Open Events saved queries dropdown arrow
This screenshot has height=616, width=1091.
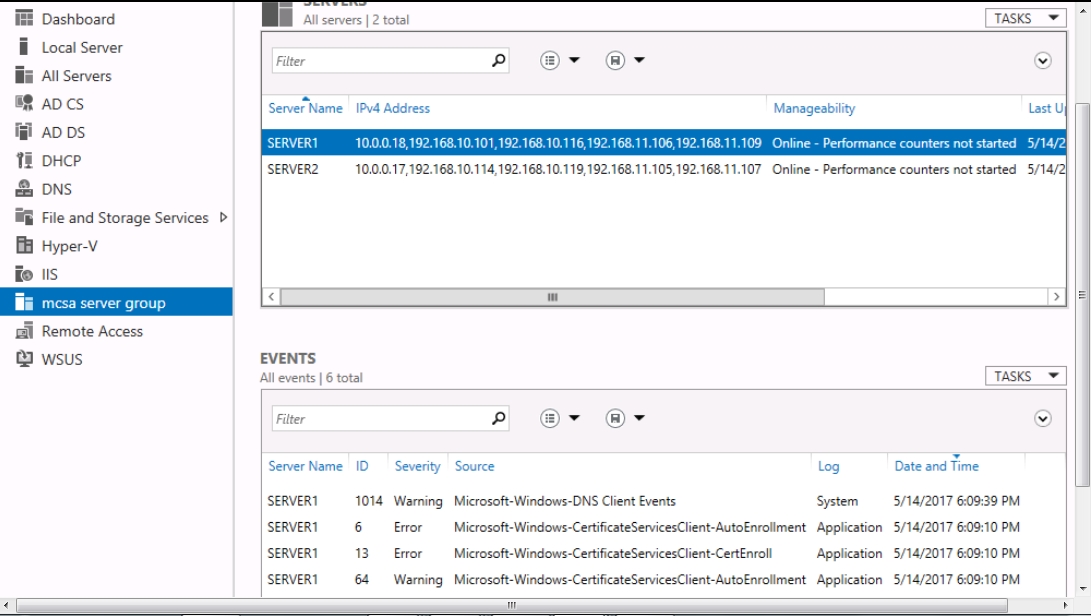(639, 418)
